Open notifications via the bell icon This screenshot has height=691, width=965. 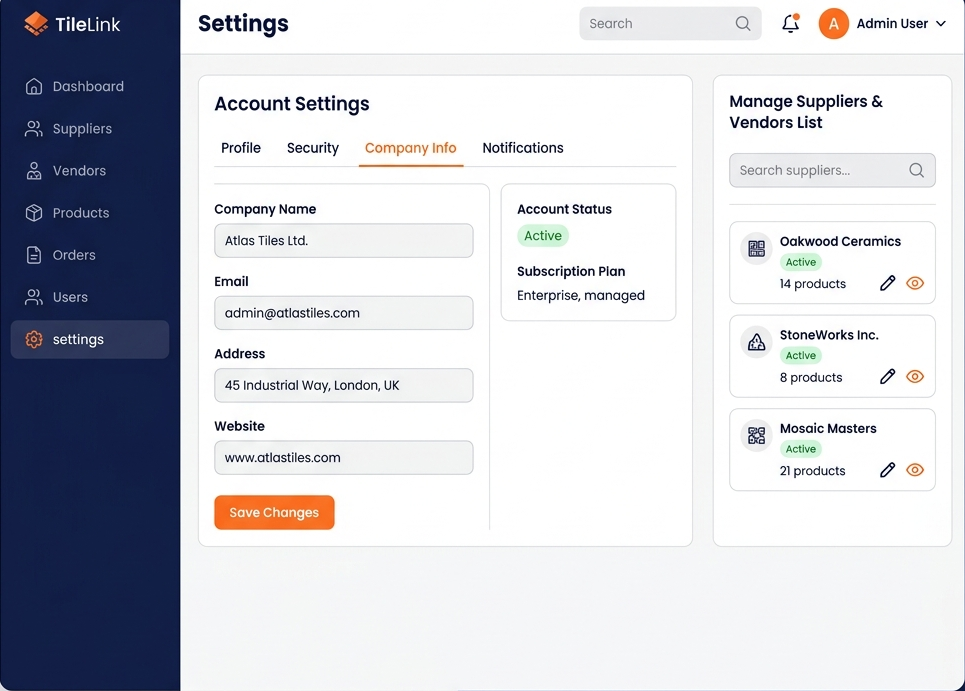[x=791, y=23]
